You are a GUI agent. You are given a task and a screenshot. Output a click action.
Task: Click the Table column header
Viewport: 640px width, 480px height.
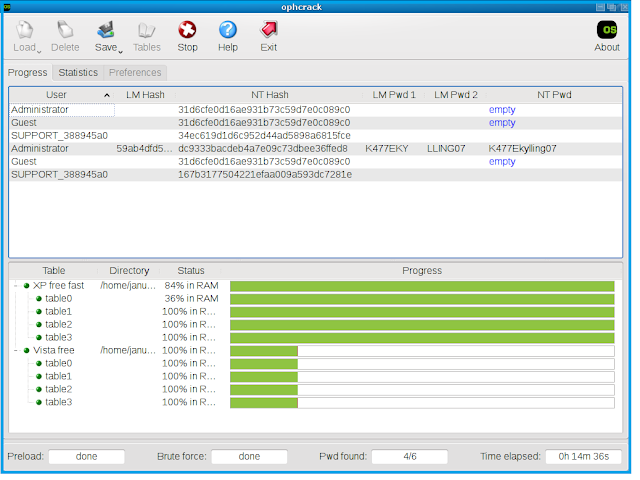(x=54, y=271)
